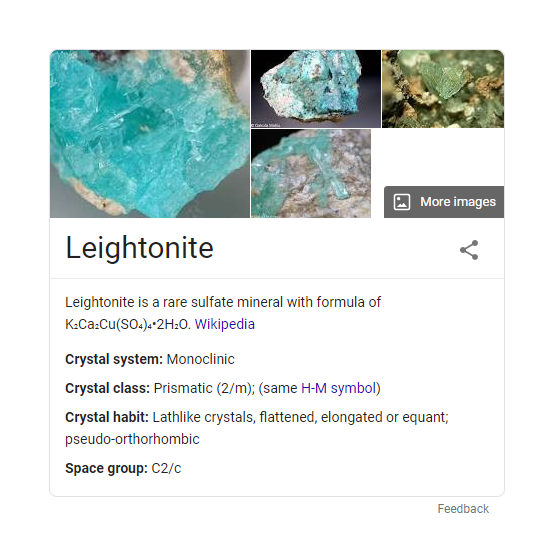
Task: Click the value Monoclinic
Action: (x=201, y=359)
